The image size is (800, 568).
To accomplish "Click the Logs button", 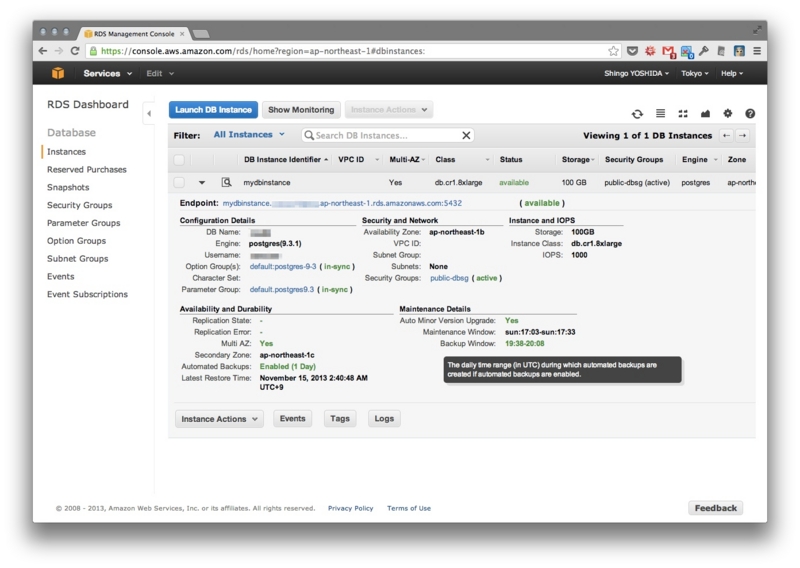I will pos(384,418).
